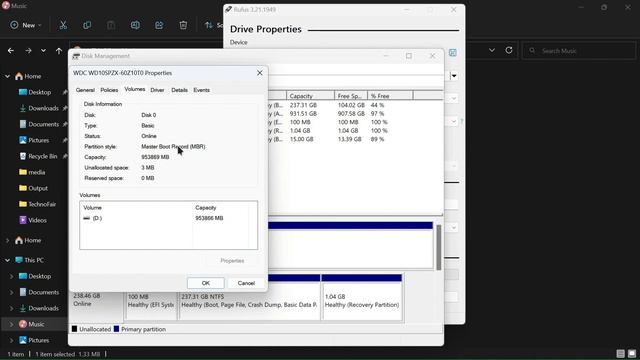640x360 pixels.
Task: Open the media folder in sidebar
Action: 32,172
